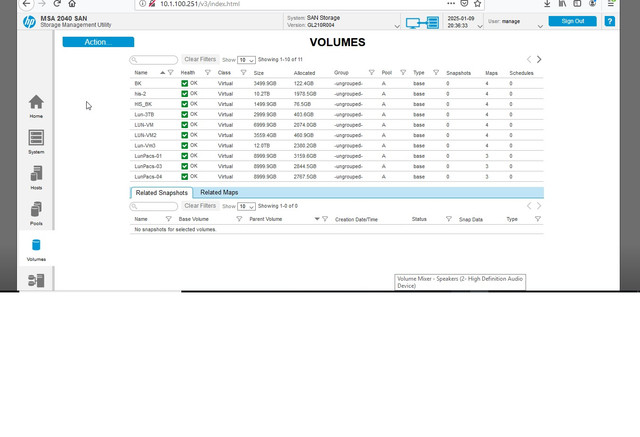Switch to the Related Maps tab

[x=219, y=192]
